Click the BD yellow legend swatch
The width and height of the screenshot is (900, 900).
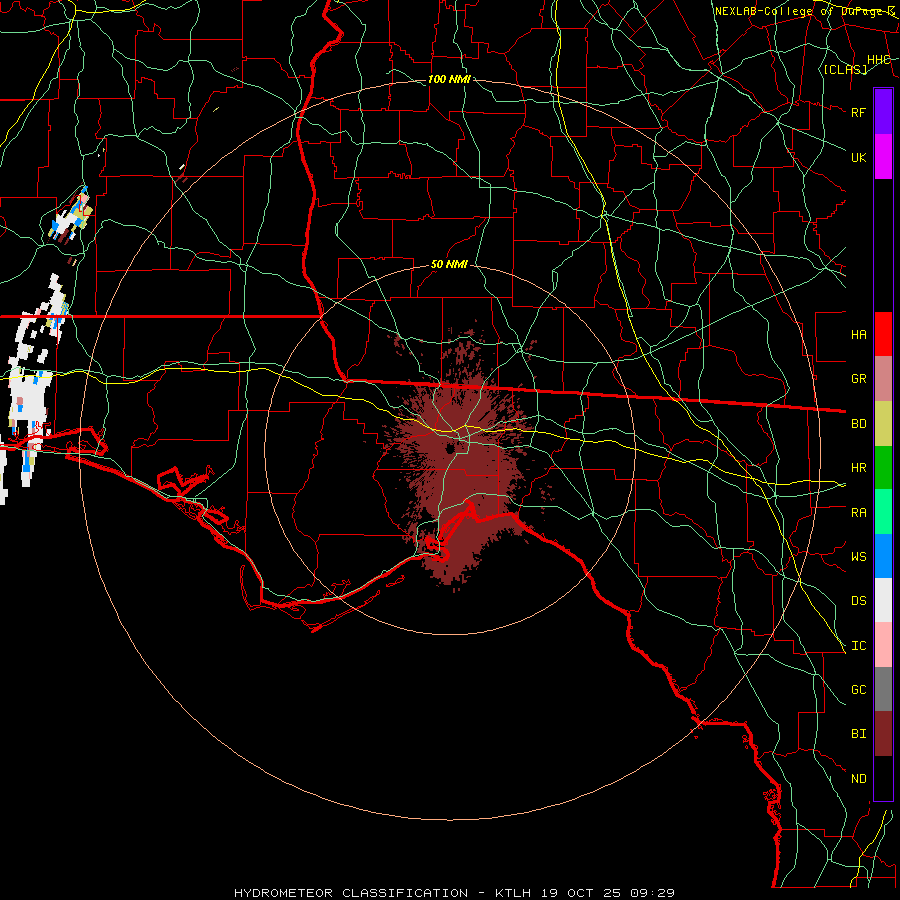pyautogui.click(x=883, y=424)
